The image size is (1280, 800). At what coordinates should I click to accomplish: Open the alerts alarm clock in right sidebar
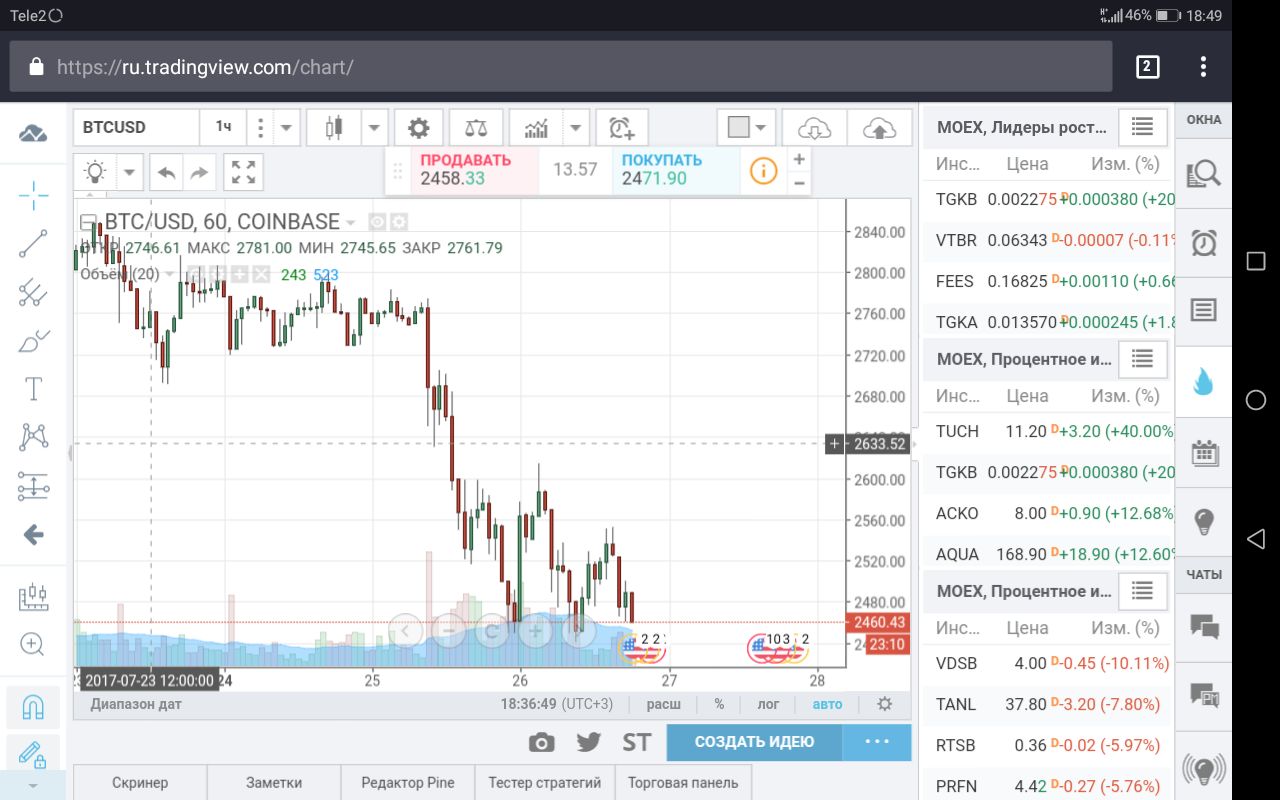[1204, 242]
